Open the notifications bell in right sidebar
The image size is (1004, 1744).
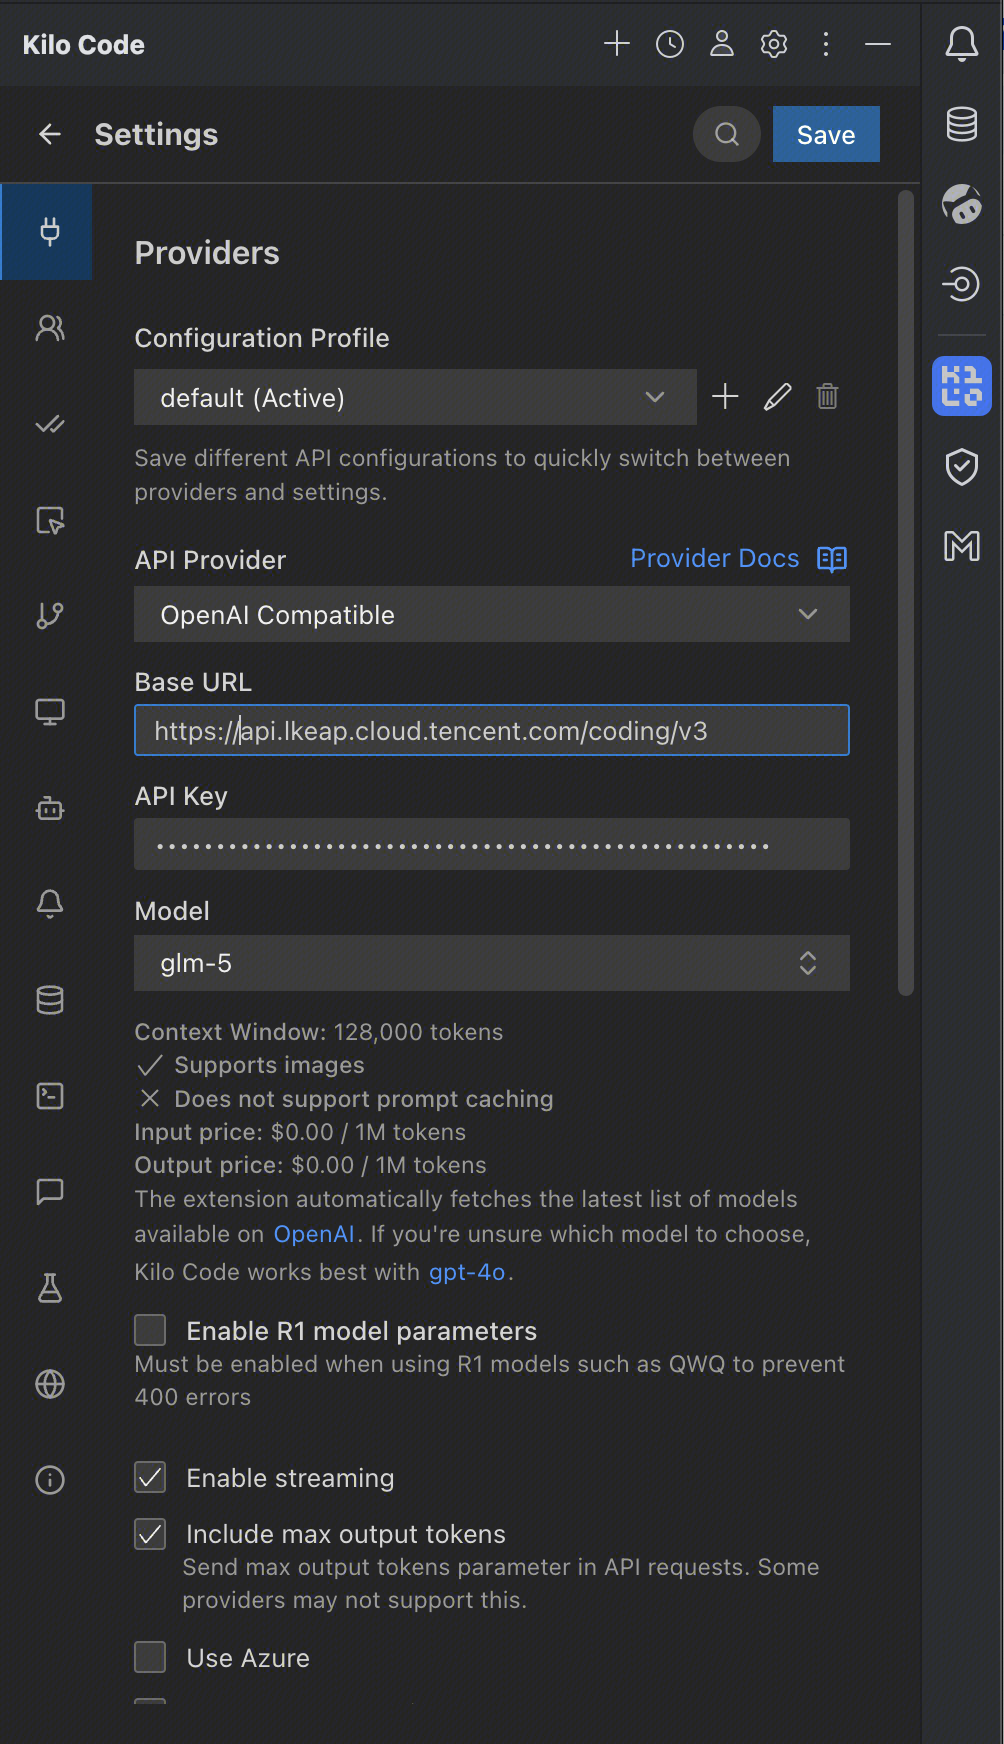[962, 44]
